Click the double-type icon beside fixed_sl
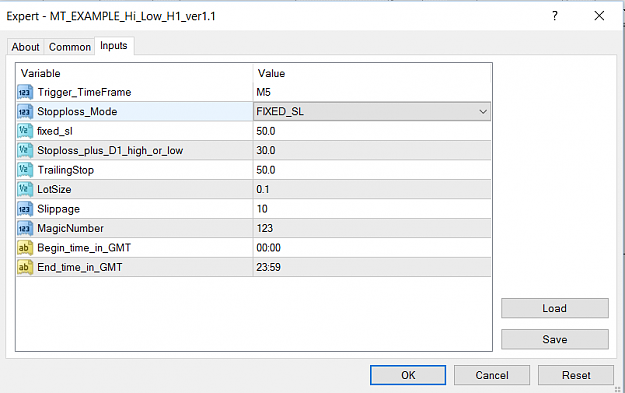The image size is (625, 393). coord(25,131)
